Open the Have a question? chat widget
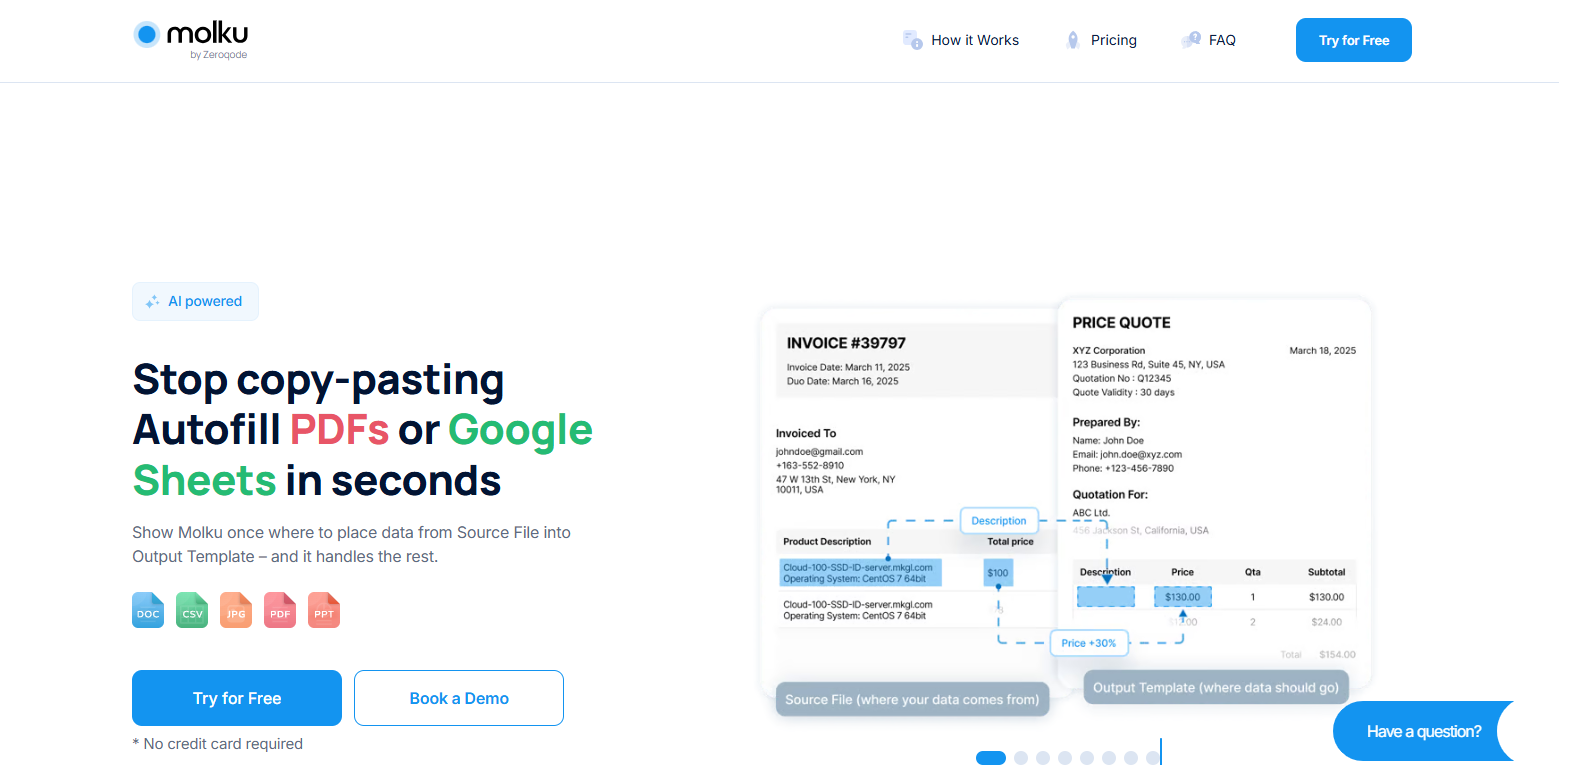 pyautogui.click(x=1424, y=731)
